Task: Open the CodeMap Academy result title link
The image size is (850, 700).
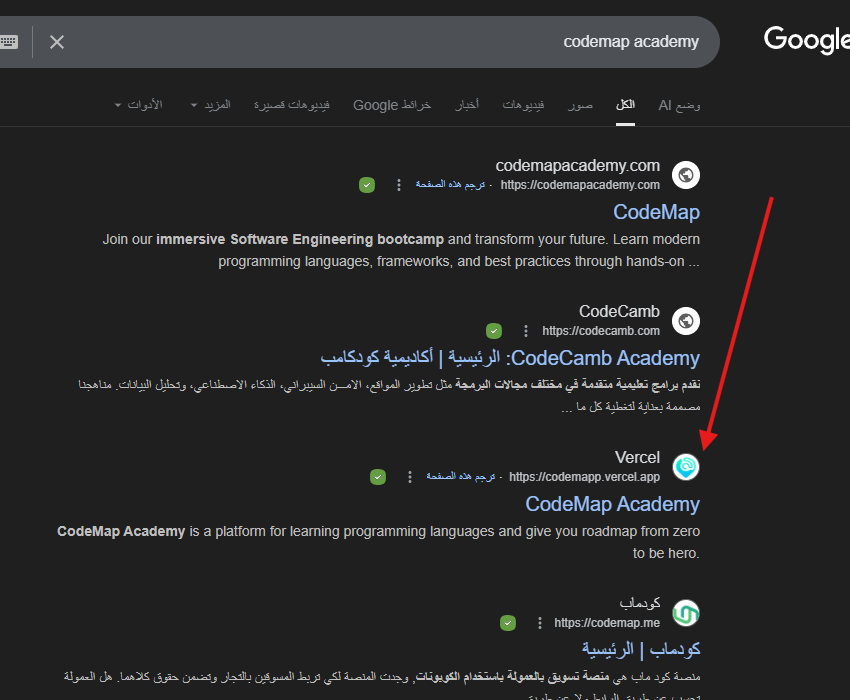Action: click(x=613, y=504)
